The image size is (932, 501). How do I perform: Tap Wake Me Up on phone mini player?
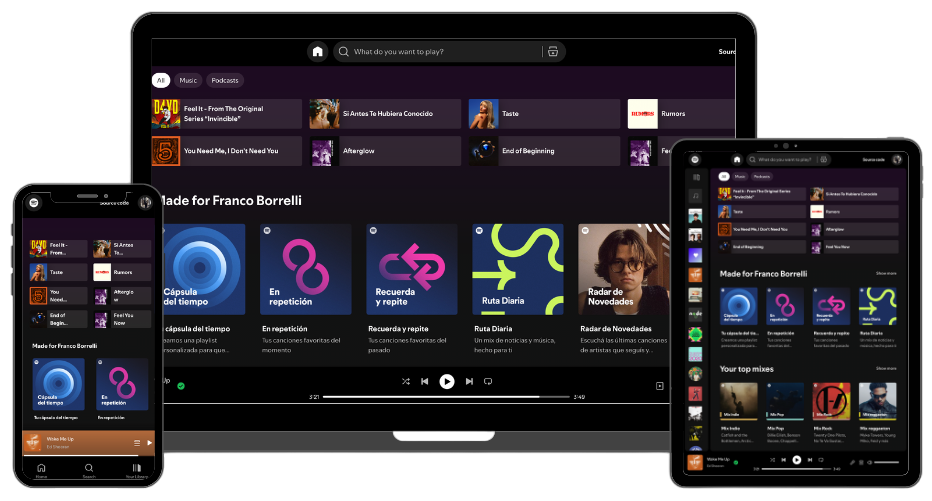[60, 439]
